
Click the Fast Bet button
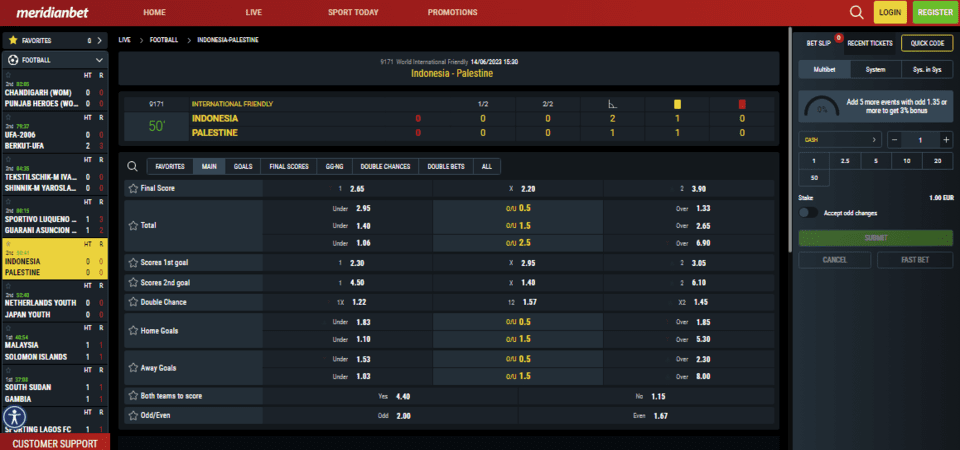pyautogui.click(x=915, y=260)
